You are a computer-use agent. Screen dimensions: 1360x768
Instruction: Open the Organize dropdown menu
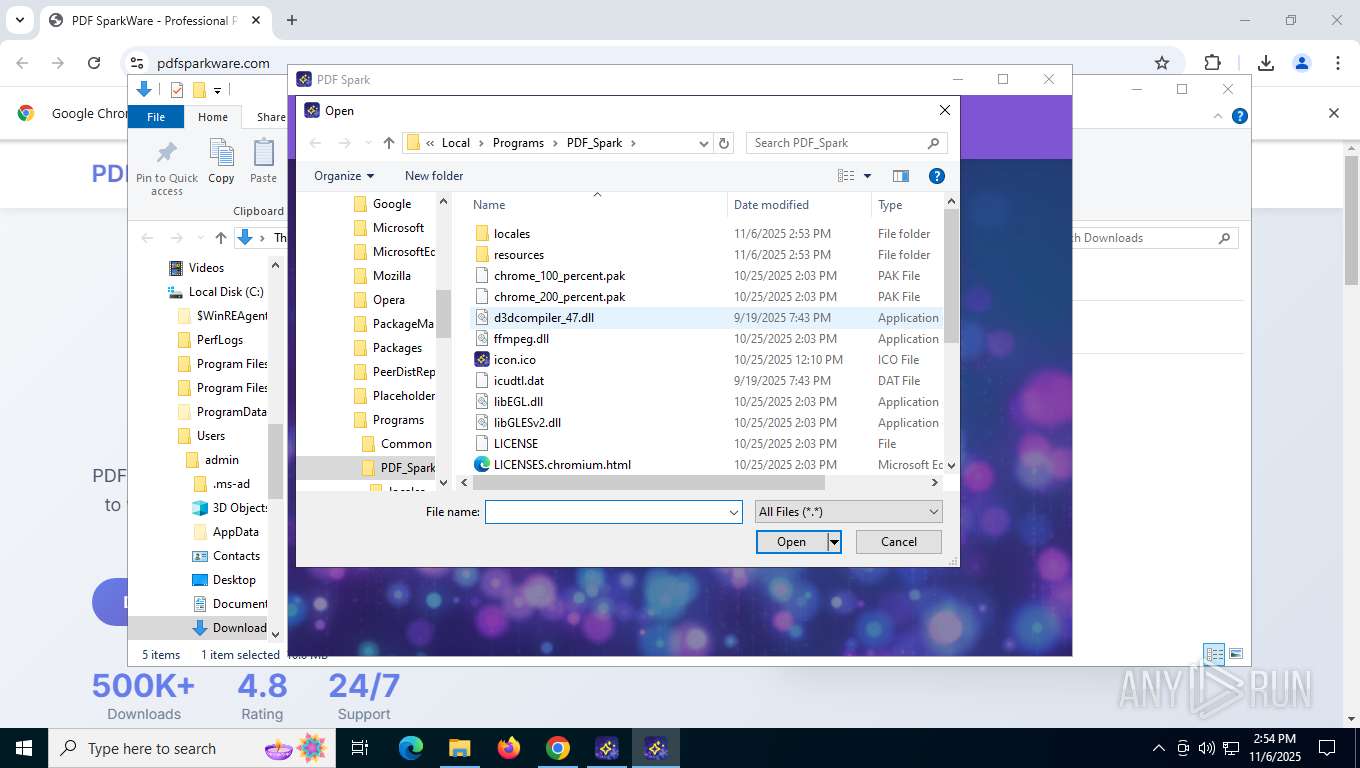(x=343, y=176)
